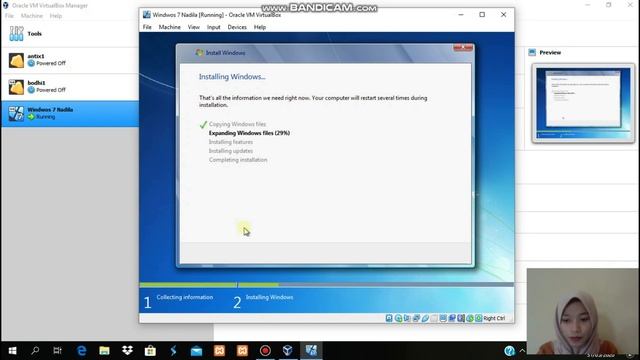Click the Bandicam red record taskbar icon

pyautogui.click(x=265, y=351)
